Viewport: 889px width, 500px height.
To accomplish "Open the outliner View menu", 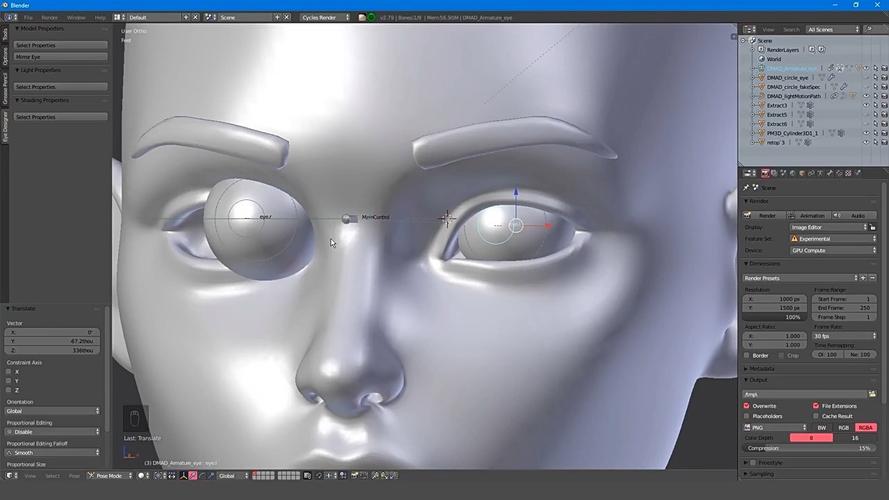I will point(768,29).
